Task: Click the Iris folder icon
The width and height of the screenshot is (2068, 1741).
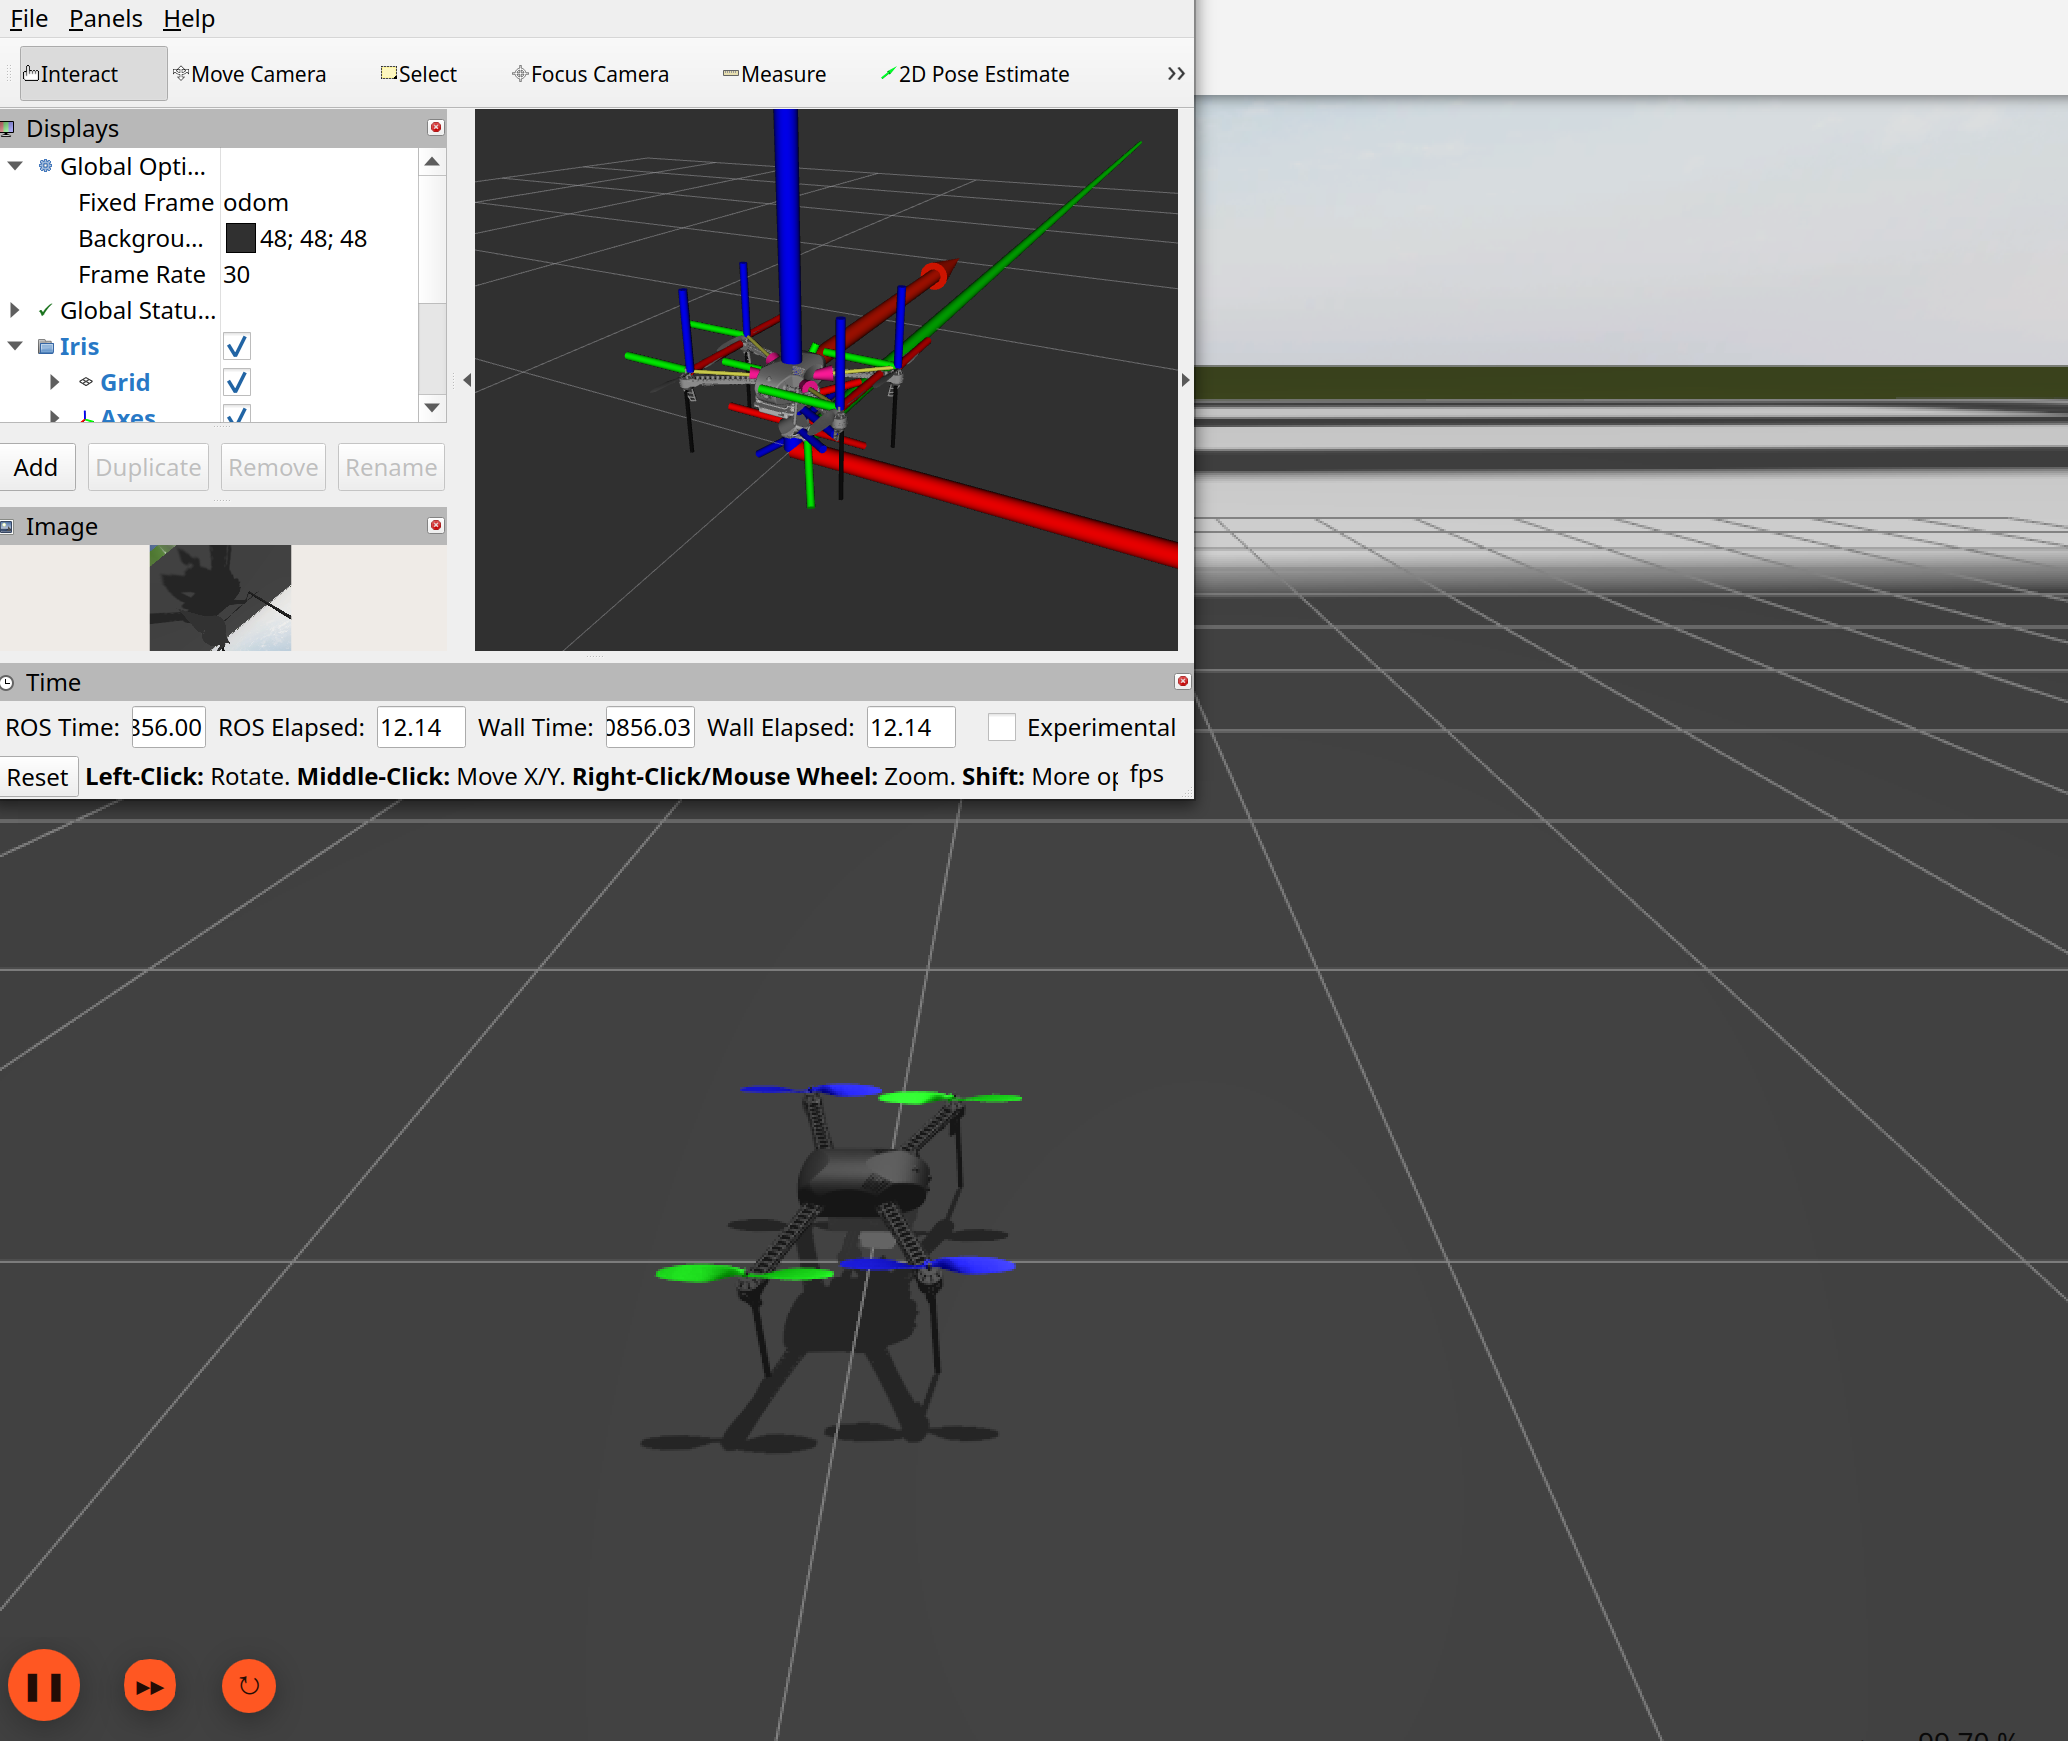Action: tap(46, 346)
